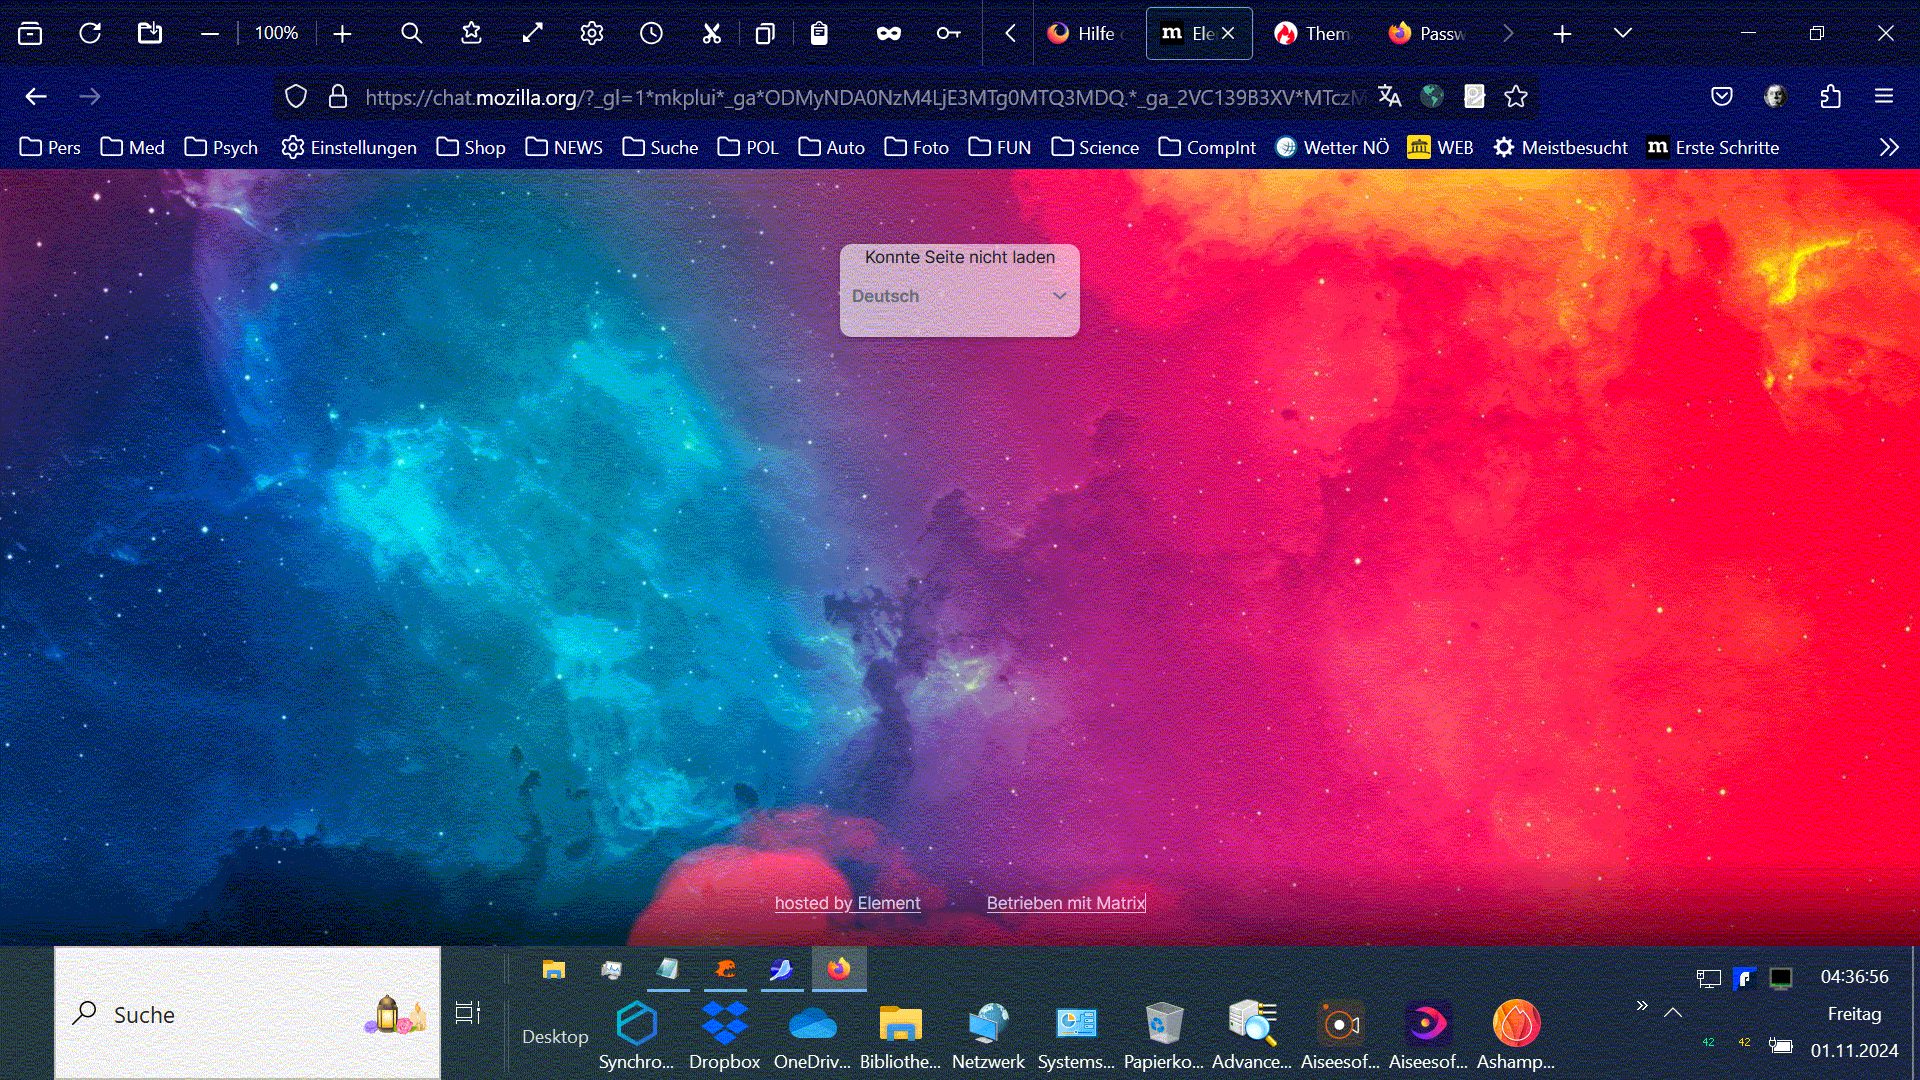Screen dimensions: 1920x1080
Task: Open the NEWS bookmarks folder
Action: (x=564, y=147)
